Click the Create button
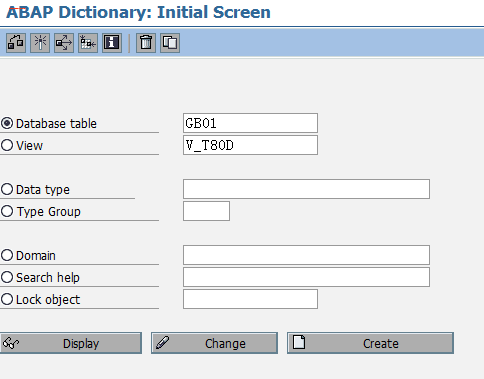484x379 pixels. pyautogui.click(x=370, y=343)
